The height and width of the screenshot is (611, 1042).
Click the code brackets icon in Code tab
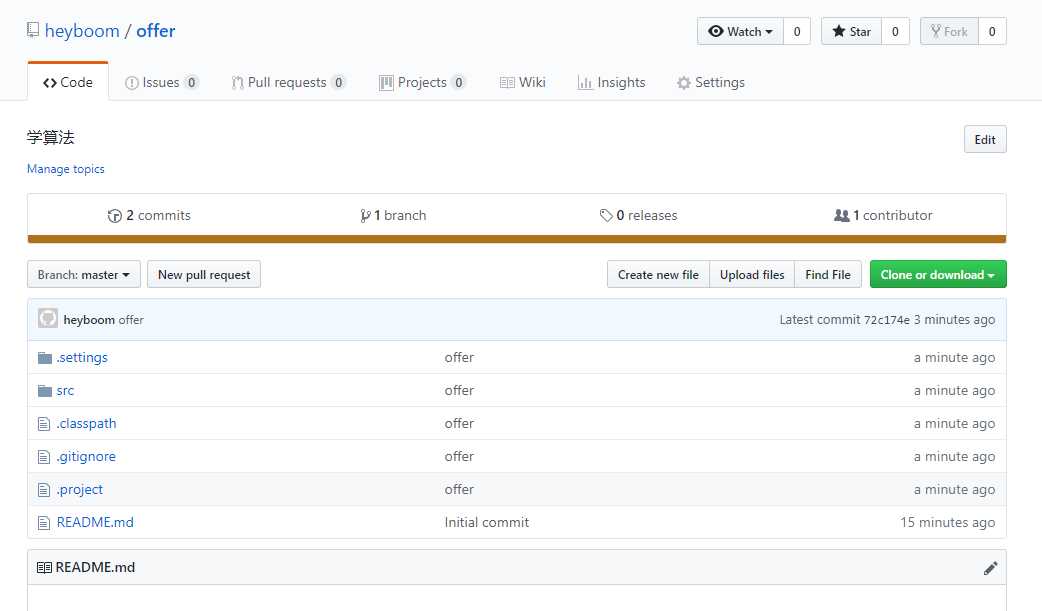[50, 83]
